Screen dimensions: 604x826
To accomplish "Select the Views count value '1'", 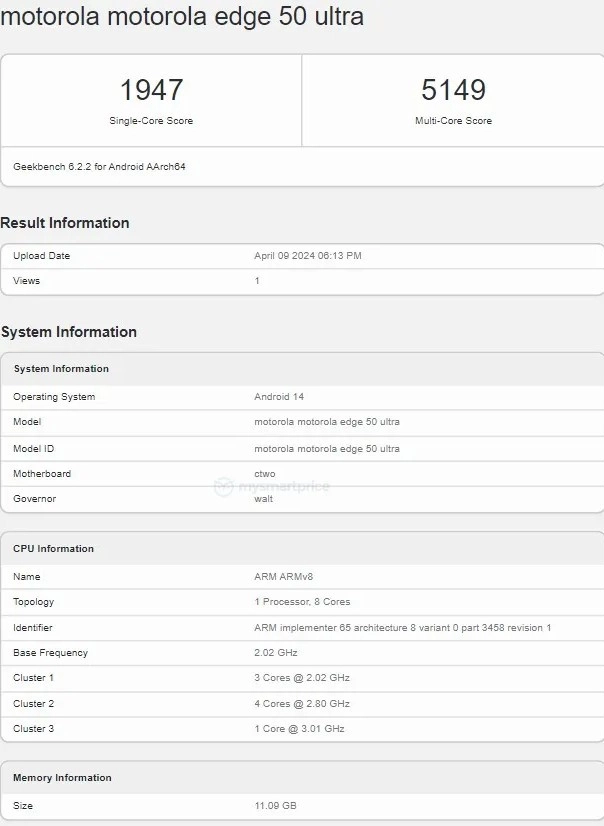I will click(x=257, y=281).
